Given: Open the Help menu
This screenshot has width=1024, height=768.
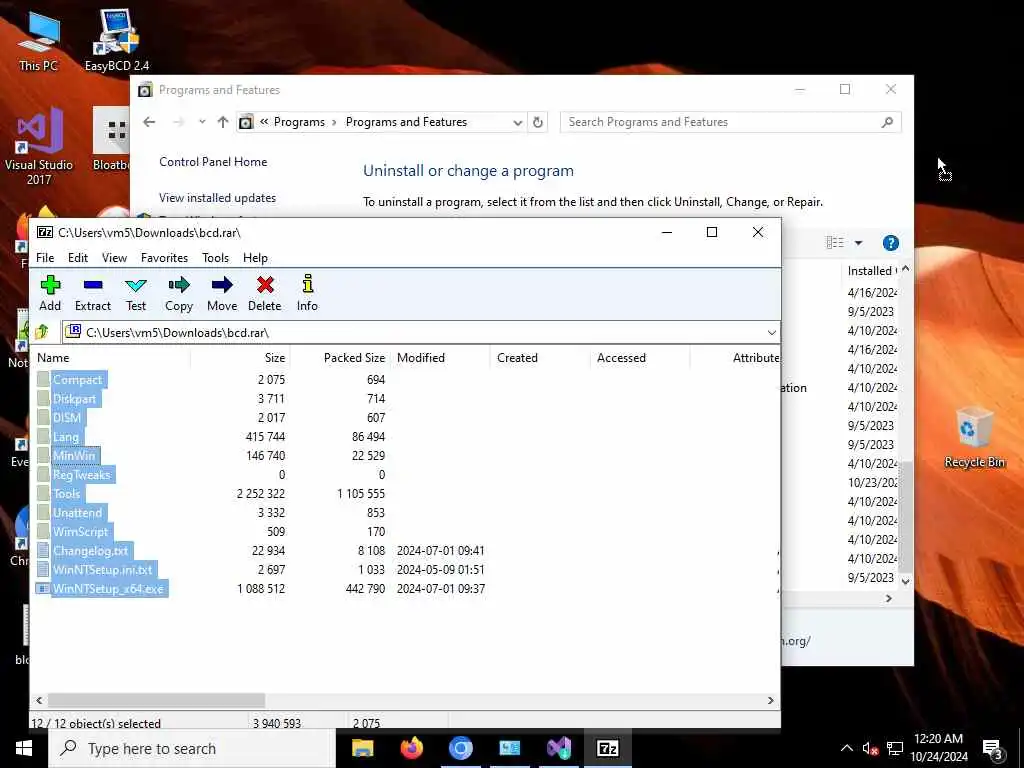Looking at the screenshot, I should (x=255, y=258).
